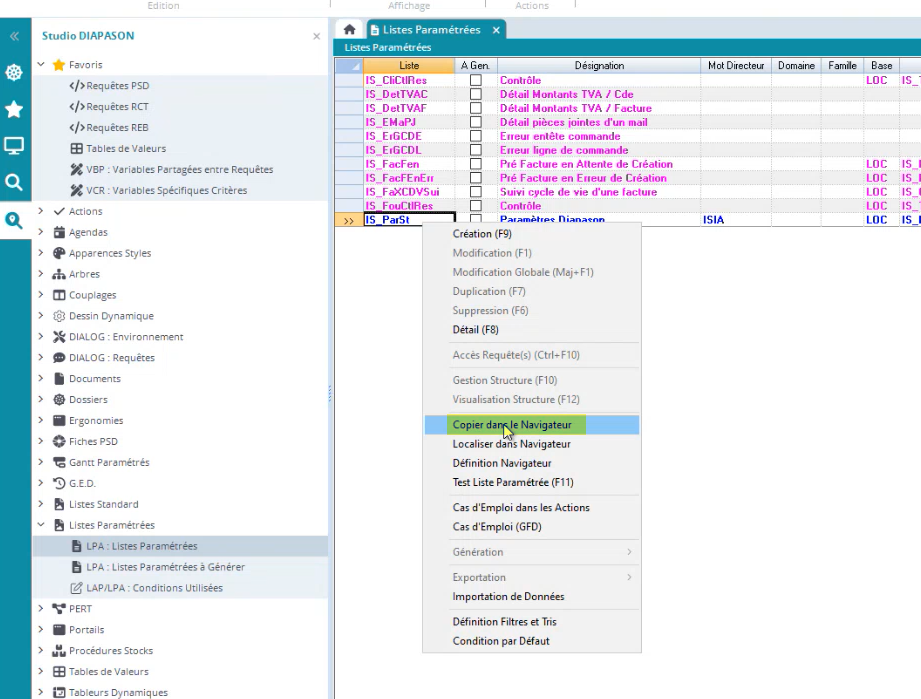This screenshot has height=699, width=921.
Task: Sort by the Désignation column header
Action: [x=599, y=66]
